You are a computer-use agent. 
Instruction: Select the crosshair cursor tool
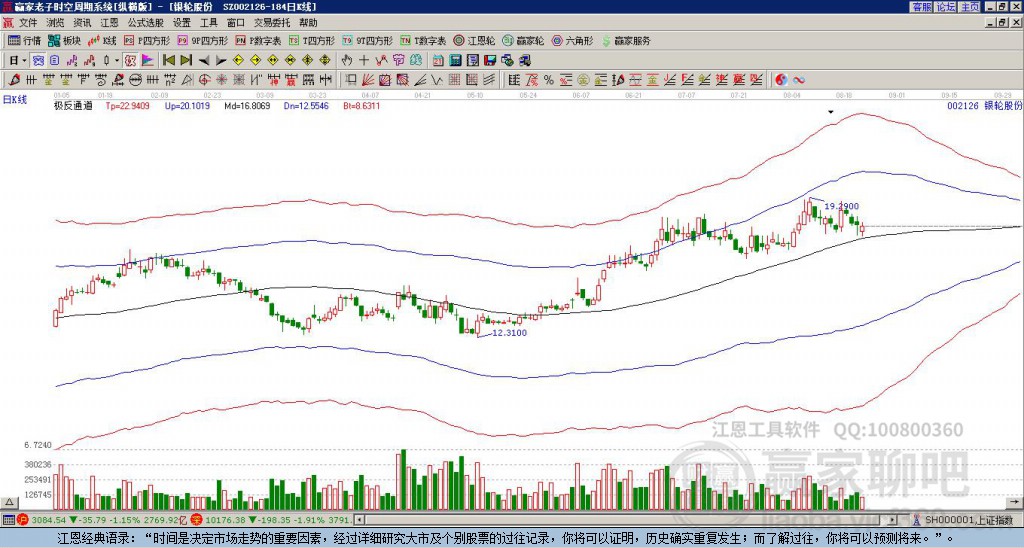(x=364, y=61)
